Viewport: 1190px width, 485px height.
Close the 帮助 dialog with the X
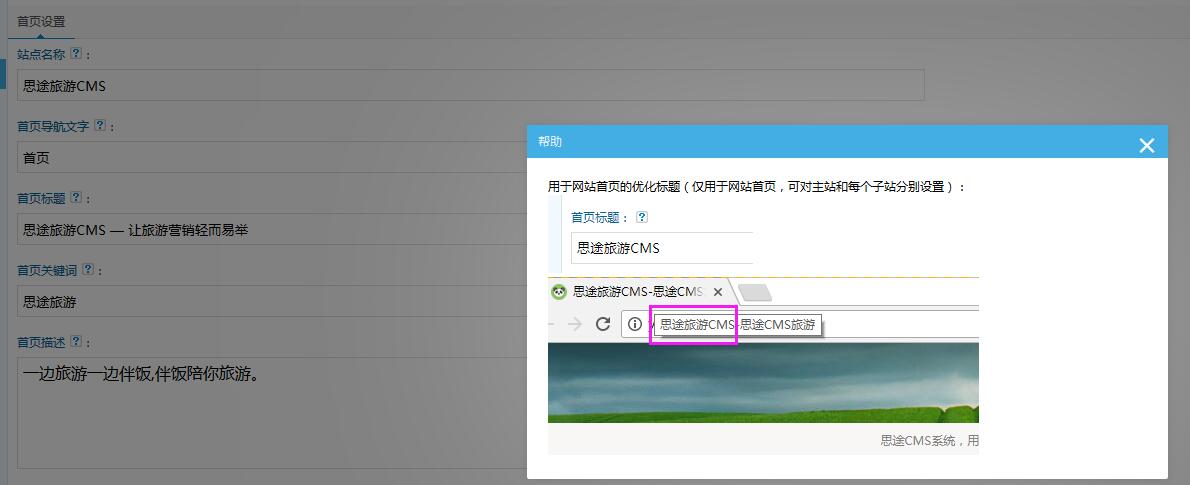point(1146,145)
